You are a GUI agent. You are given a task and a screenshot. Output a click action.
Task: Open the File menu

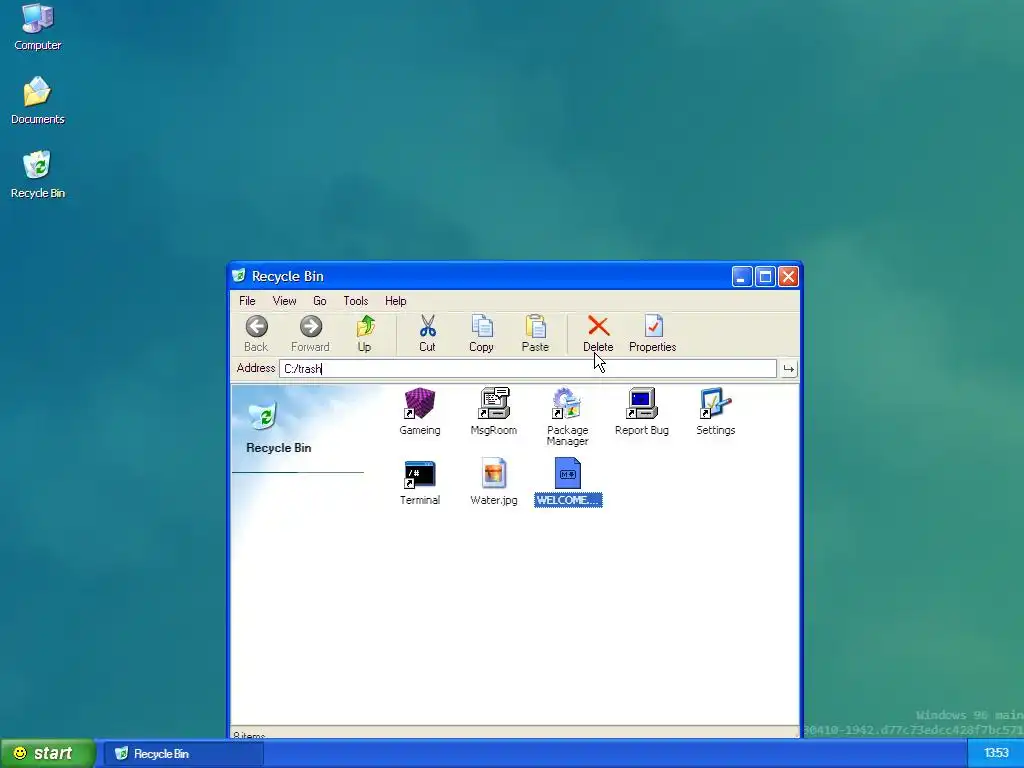coord(247,301)
